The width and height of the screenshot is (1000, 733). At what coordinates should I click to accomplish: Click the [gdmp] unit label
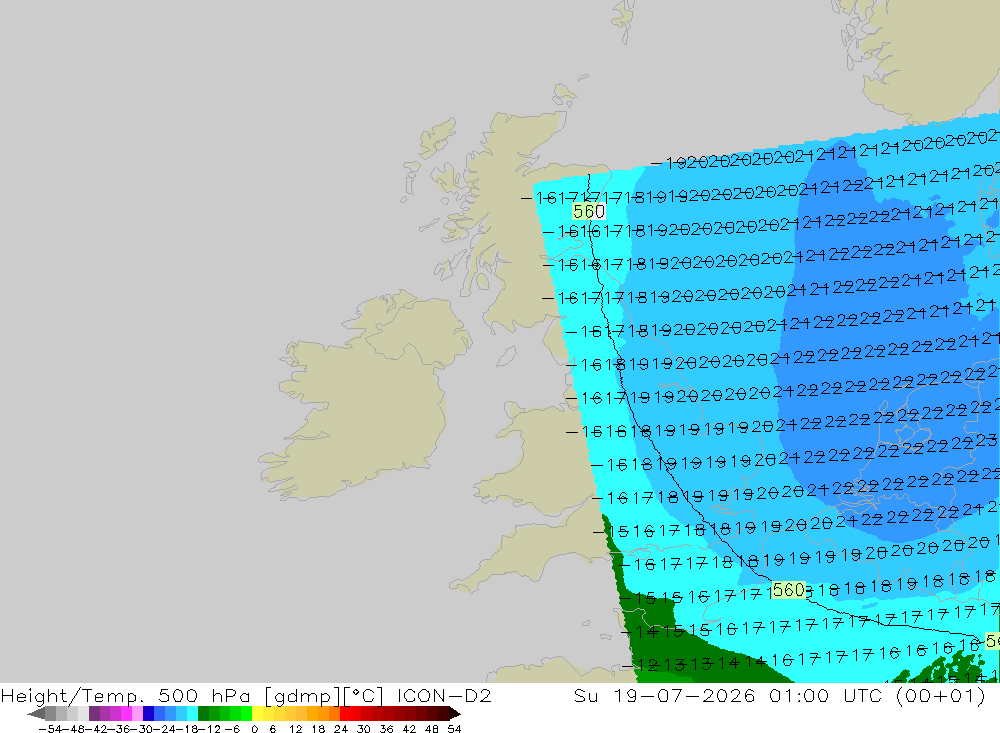(x=302, y=695)
